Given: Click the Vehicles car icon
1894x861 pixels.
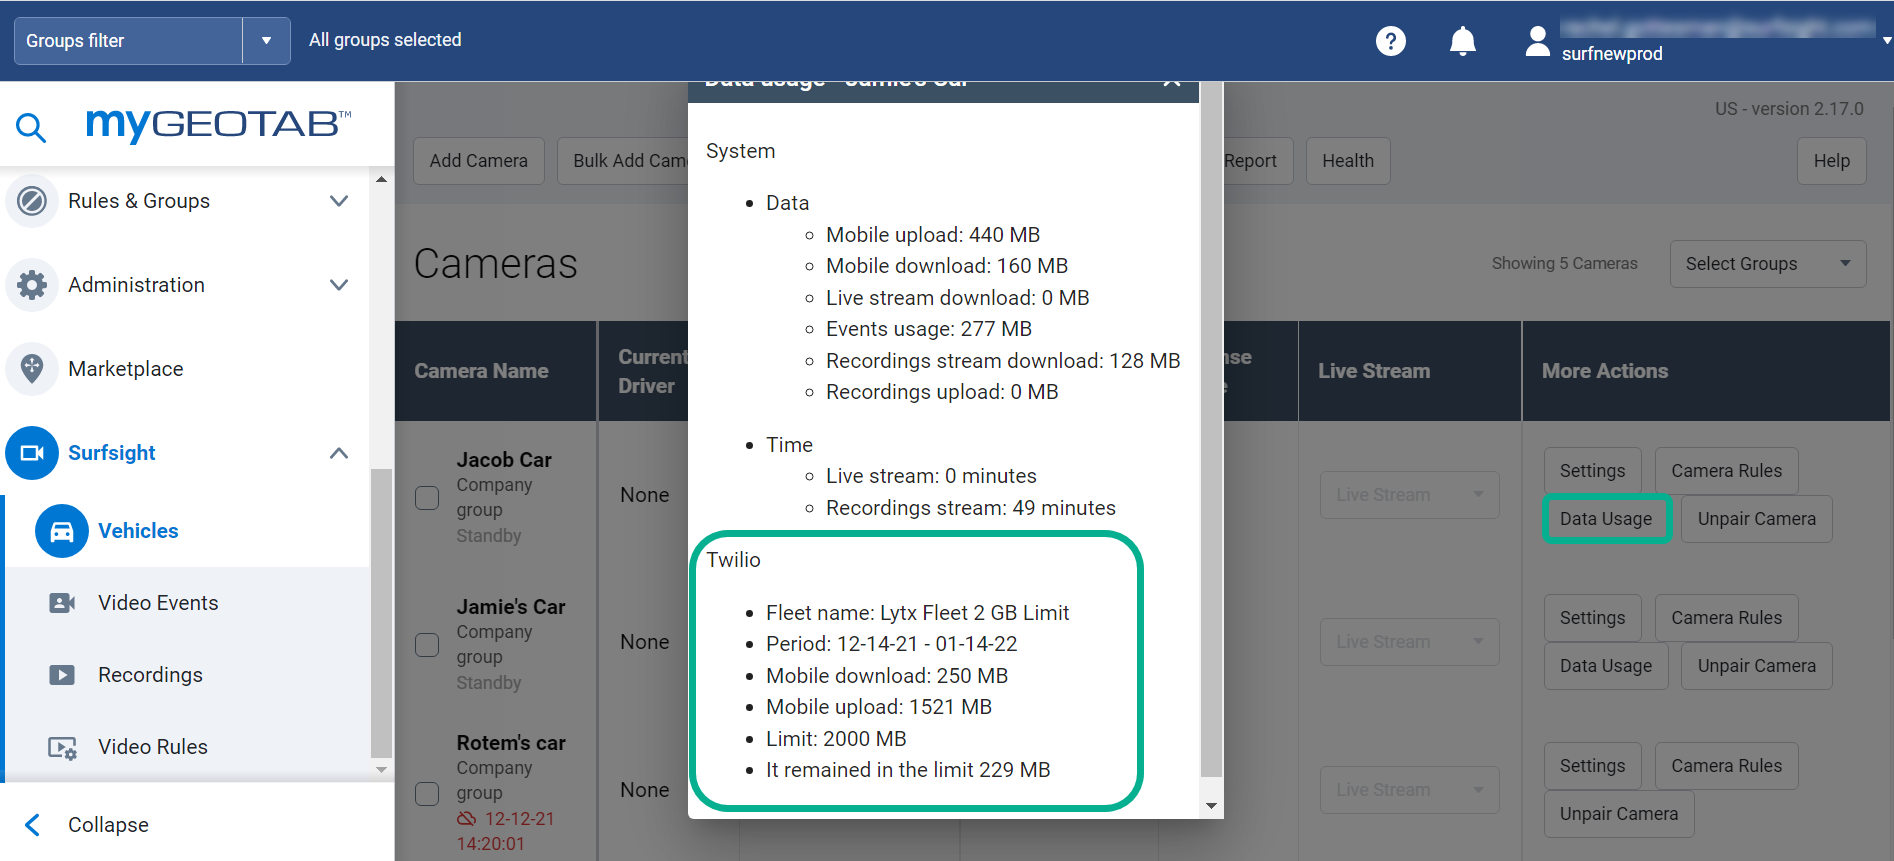Looking at the screenshot, I should [62, 531].
